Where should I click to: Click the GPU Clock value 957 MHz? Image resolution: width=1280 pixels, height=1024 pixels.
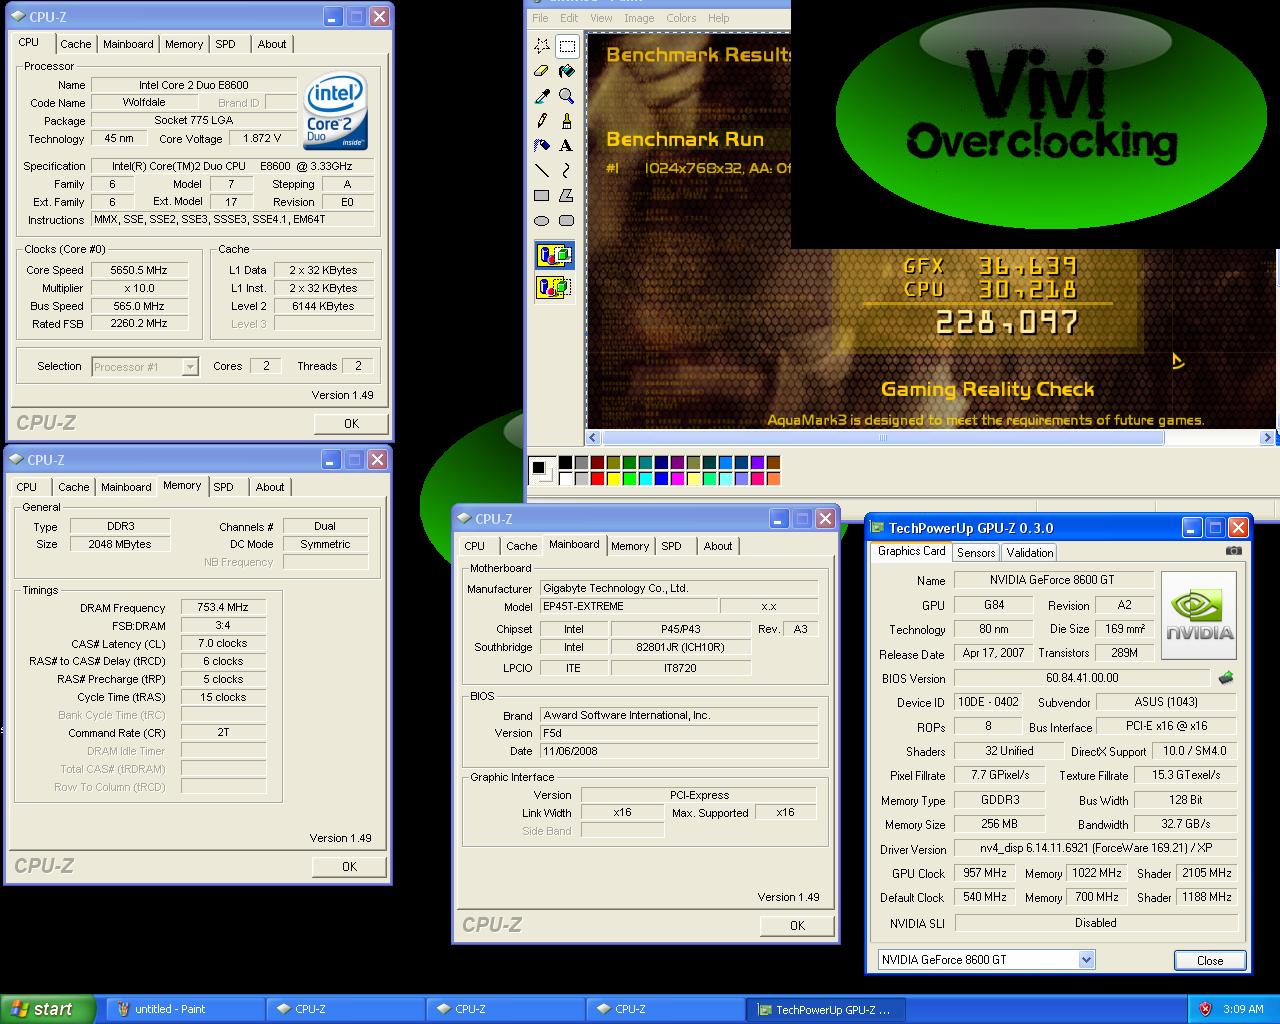click(985, 873)
